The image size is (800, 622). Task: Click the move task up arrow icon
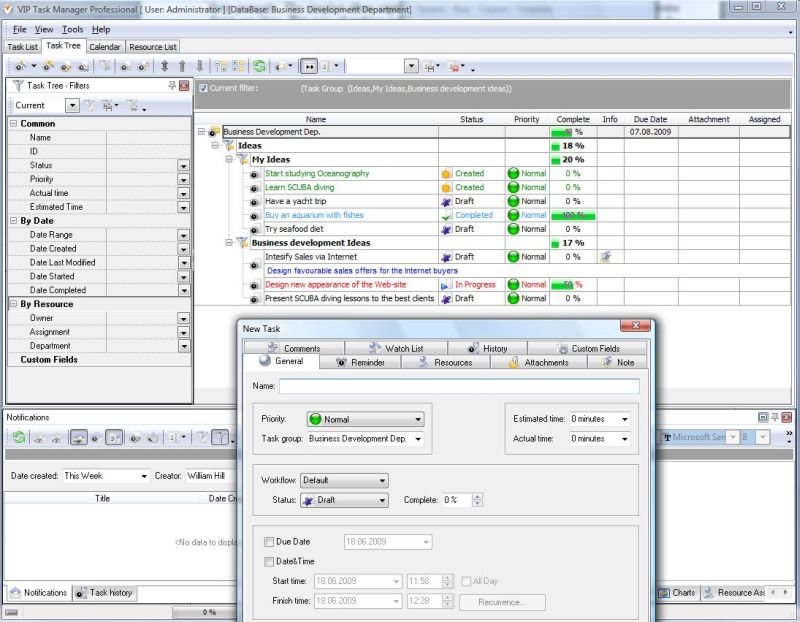182,66
